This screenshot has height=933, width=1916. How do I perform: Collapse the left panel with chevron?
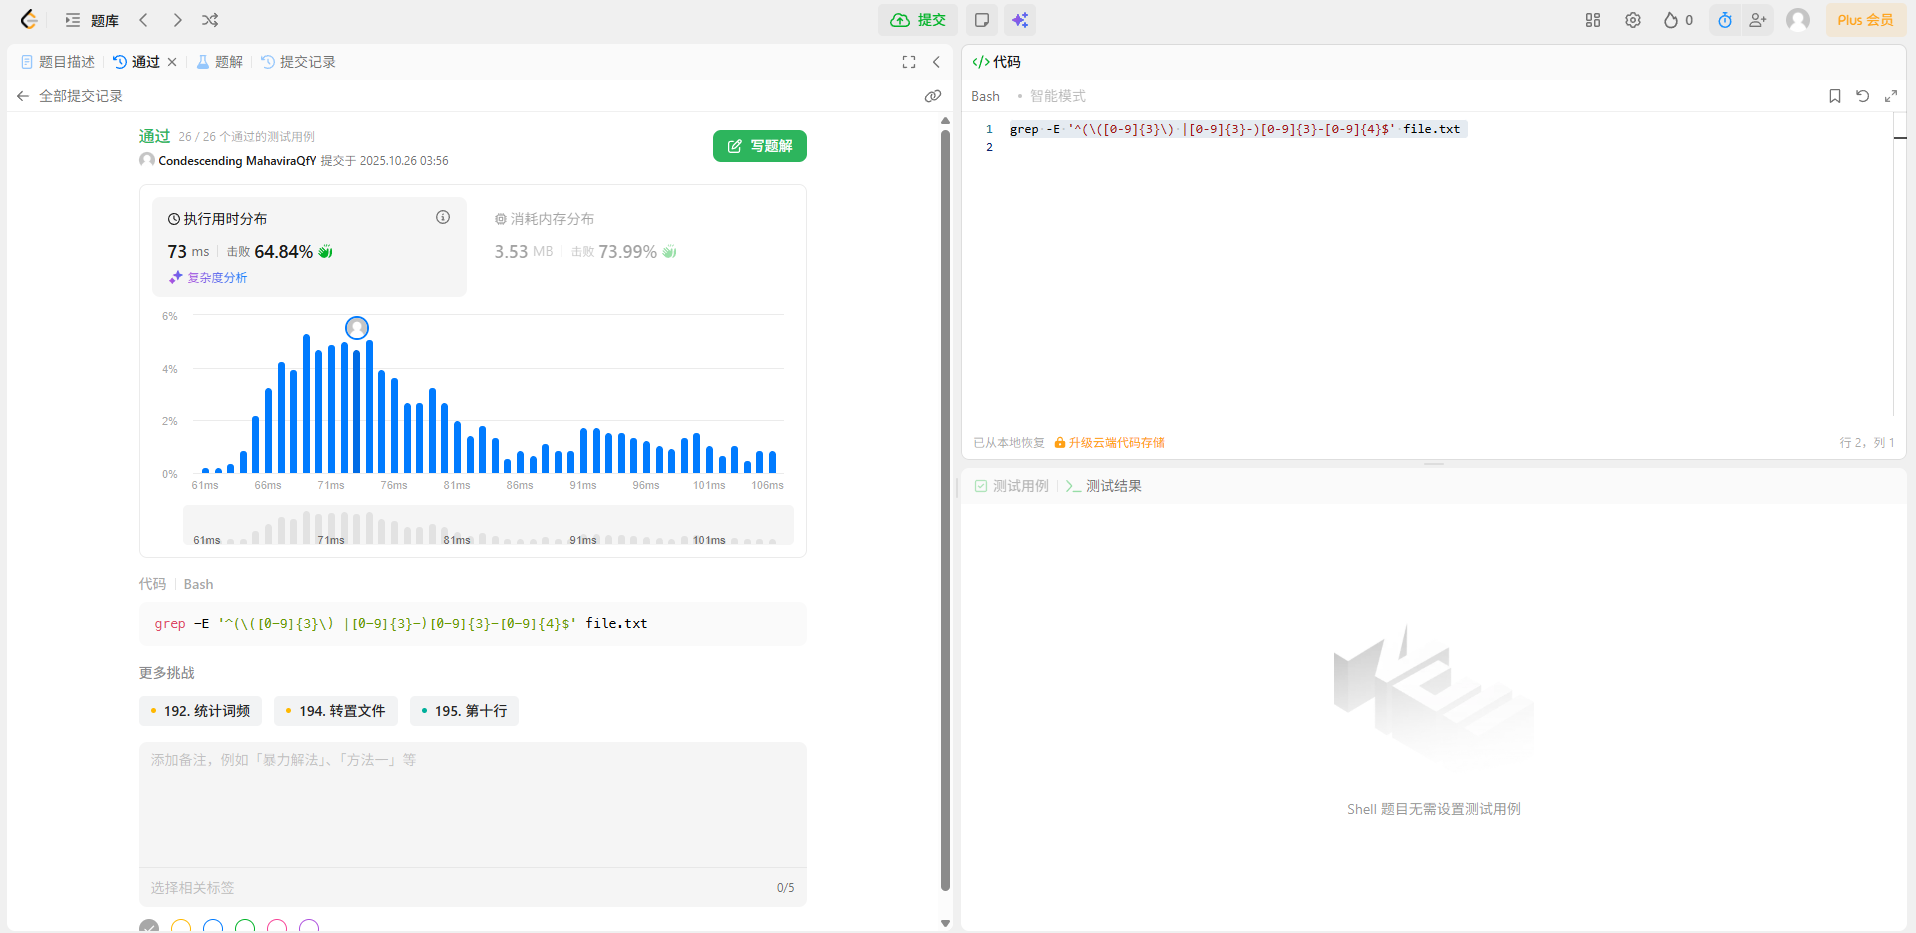coord(936,62)
